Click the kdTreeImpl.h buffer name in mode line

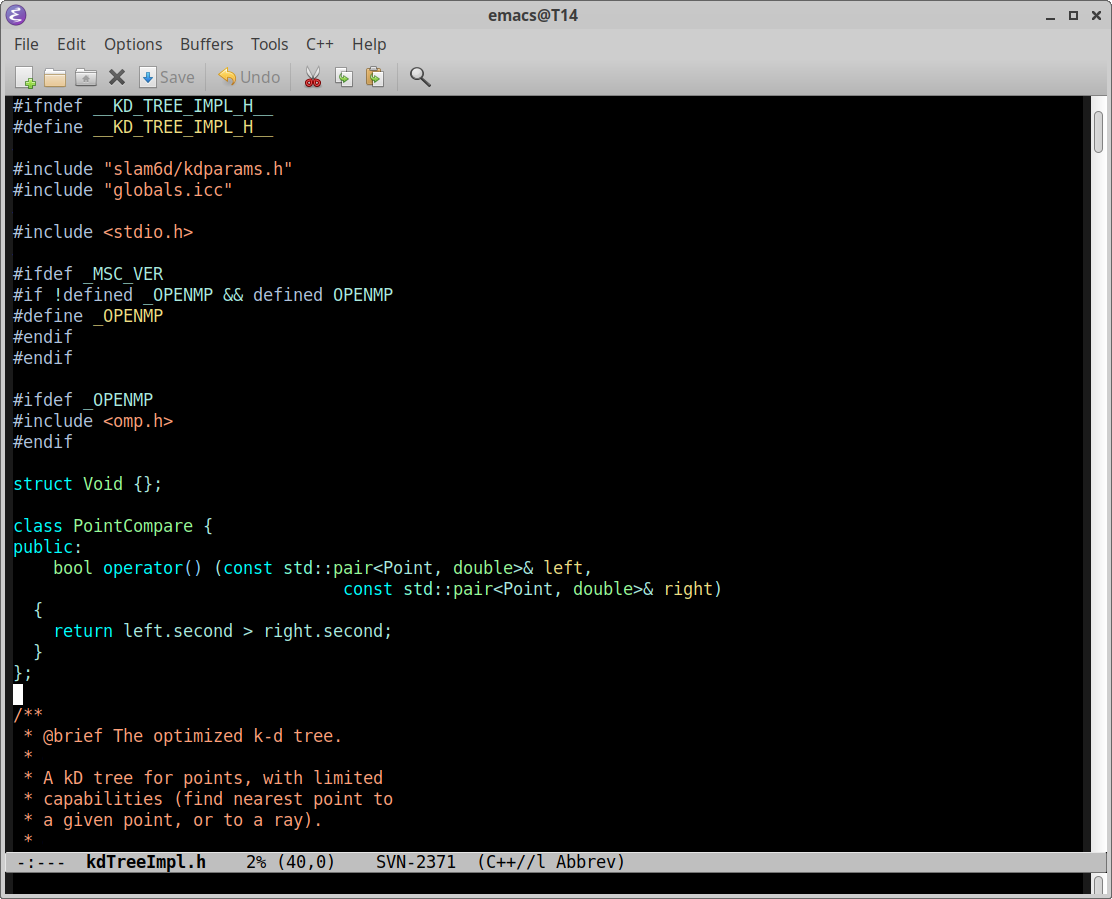coord(146,861)
